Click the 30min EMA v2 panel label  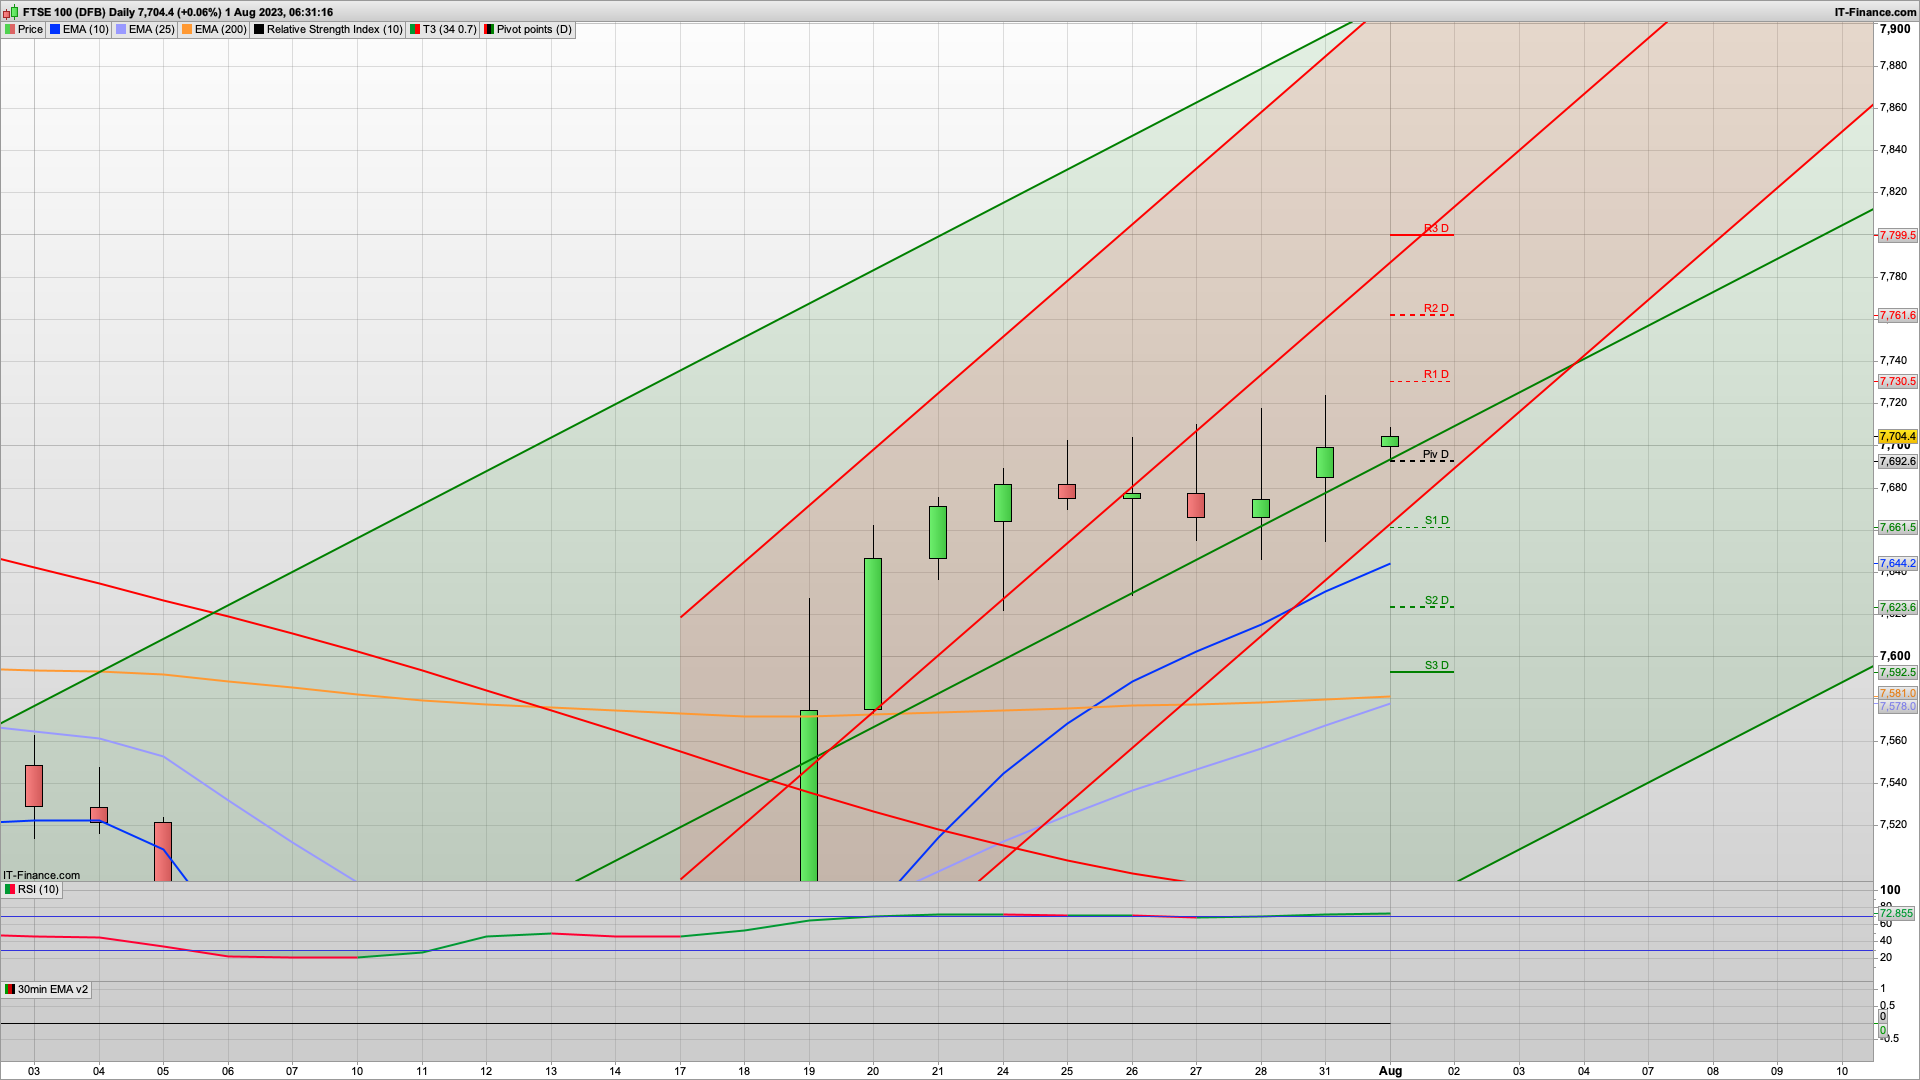(x=46, y=989)
